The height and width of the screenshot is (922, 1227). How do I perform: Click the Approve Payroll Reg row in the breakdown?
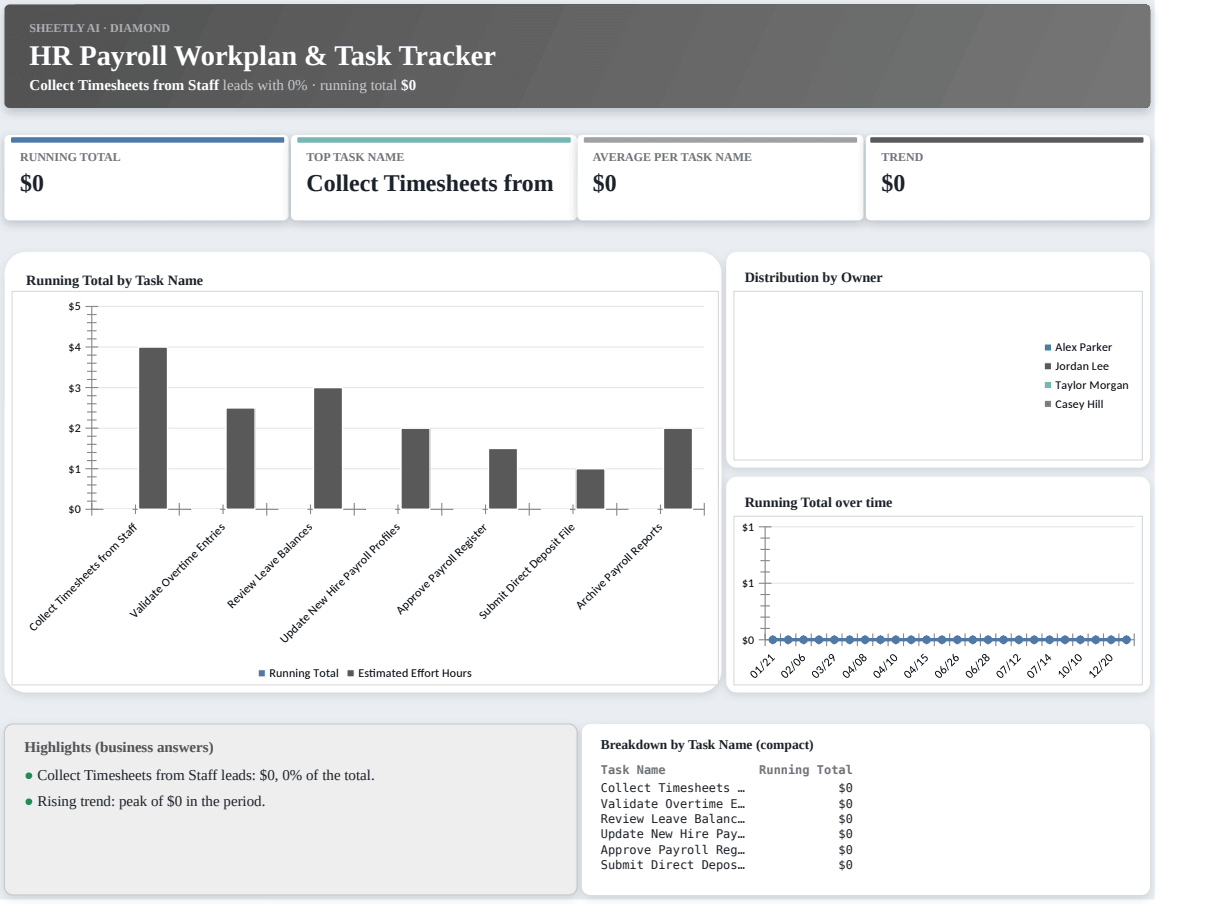pyautogui.click(x=726, y=849)
